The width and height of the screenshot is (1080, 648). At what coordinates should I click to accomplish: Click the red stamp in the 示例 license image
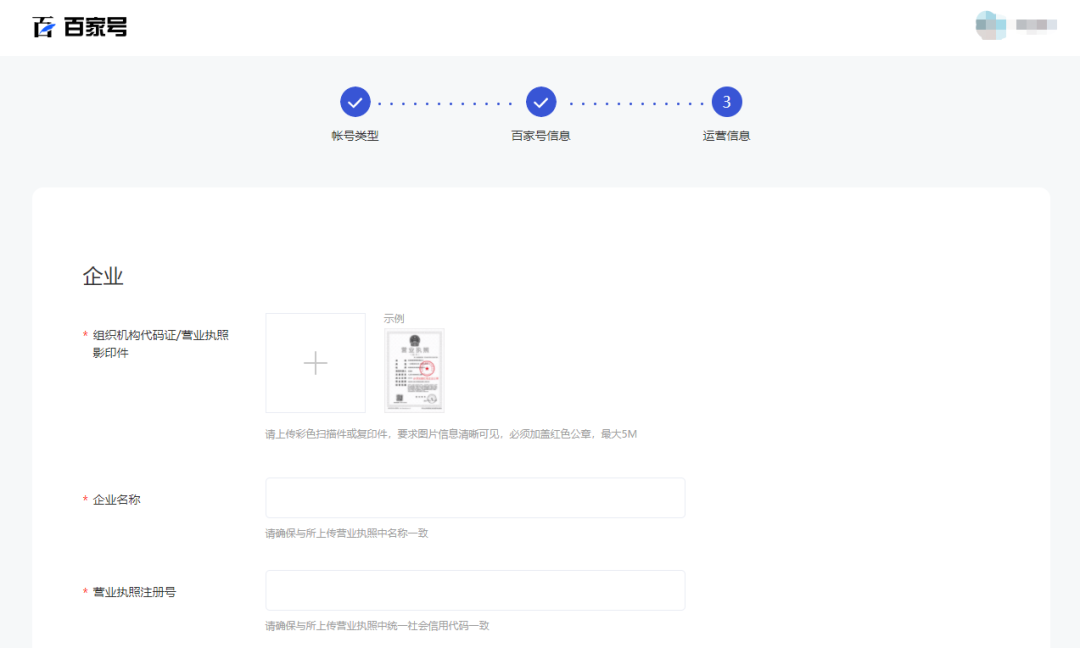427,368
